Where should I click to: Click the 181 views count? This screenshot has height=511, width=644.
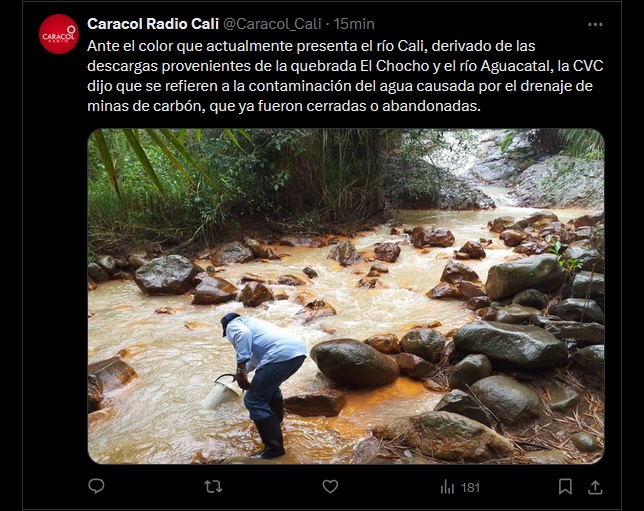tap(470, 488)
